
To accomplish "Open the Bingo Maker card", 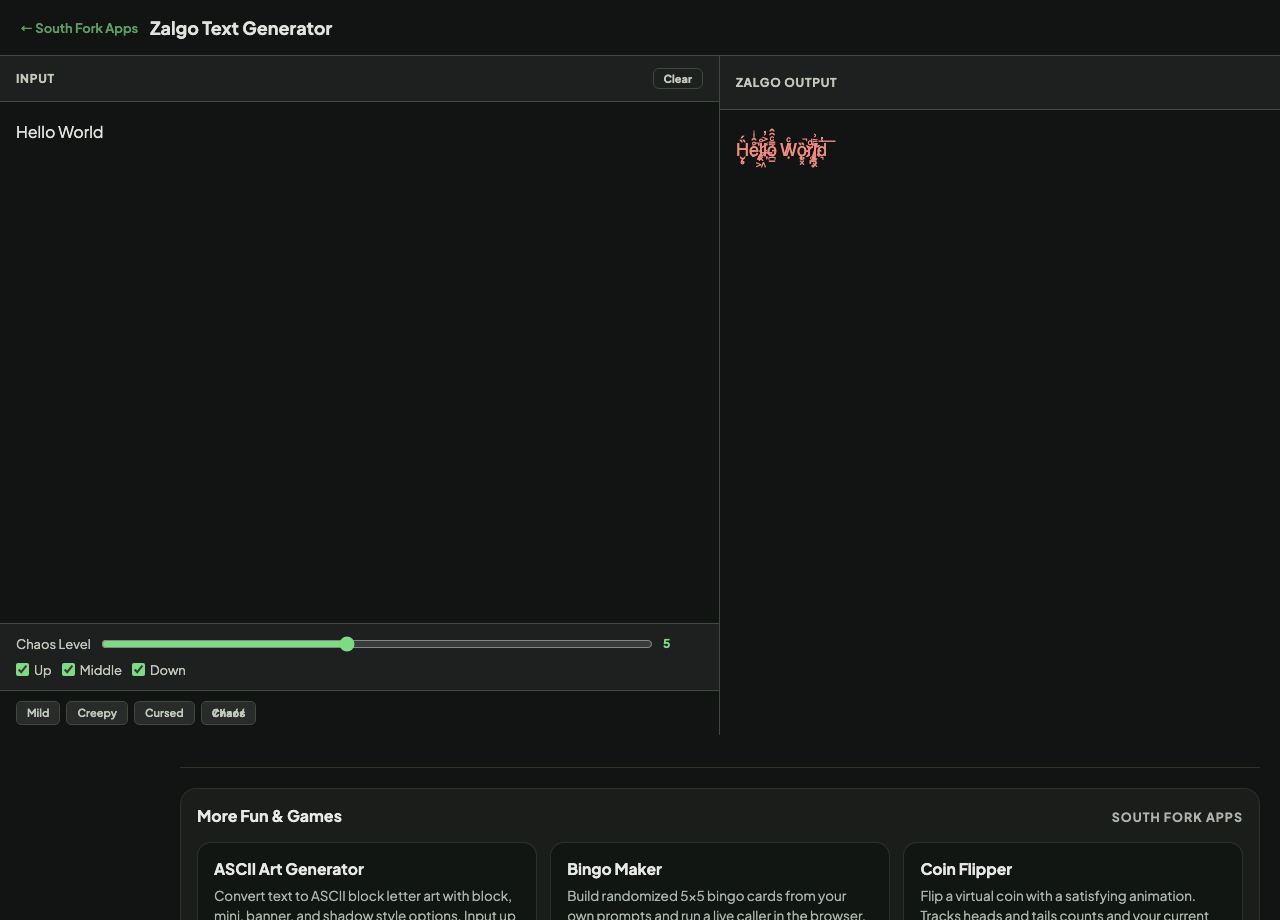I will click(720, 881).
